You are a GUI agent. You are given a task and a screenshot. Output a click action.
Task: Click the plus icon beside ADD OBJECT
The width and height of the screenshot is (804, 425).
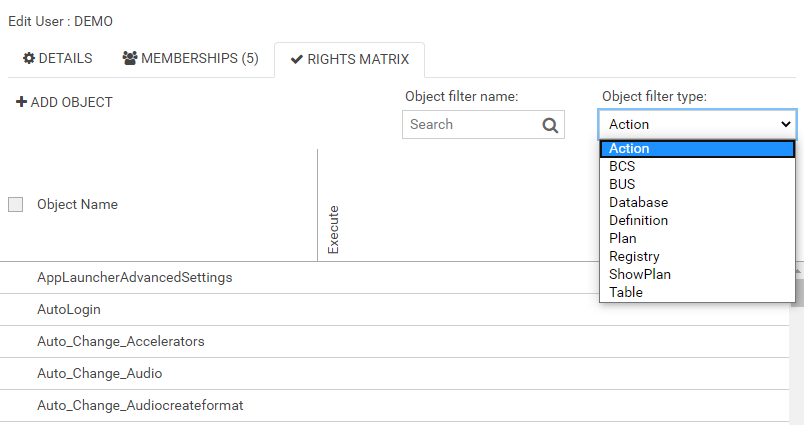click(21, 102)
